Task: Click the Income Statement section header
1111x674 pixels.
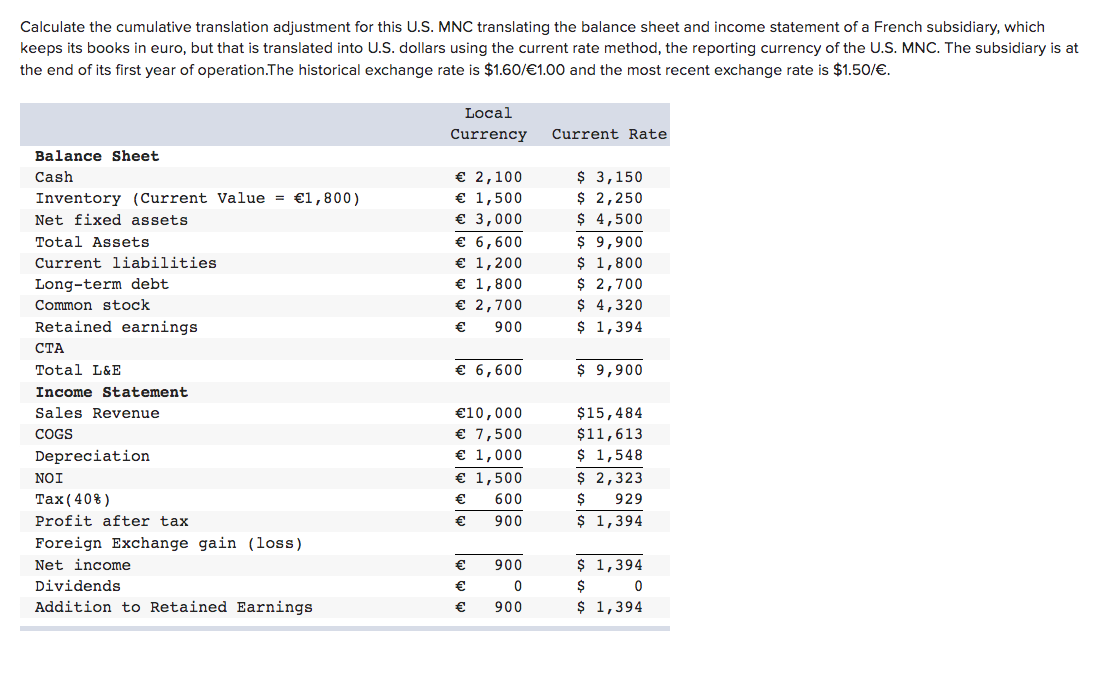Action: tap(111, 391)
